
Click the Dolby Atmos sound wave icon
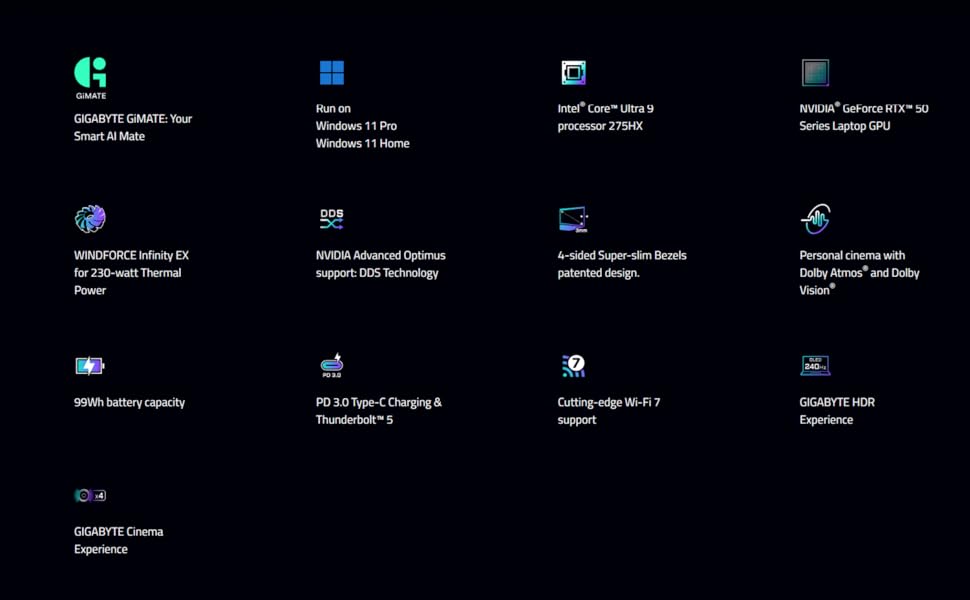coord(815,219)
